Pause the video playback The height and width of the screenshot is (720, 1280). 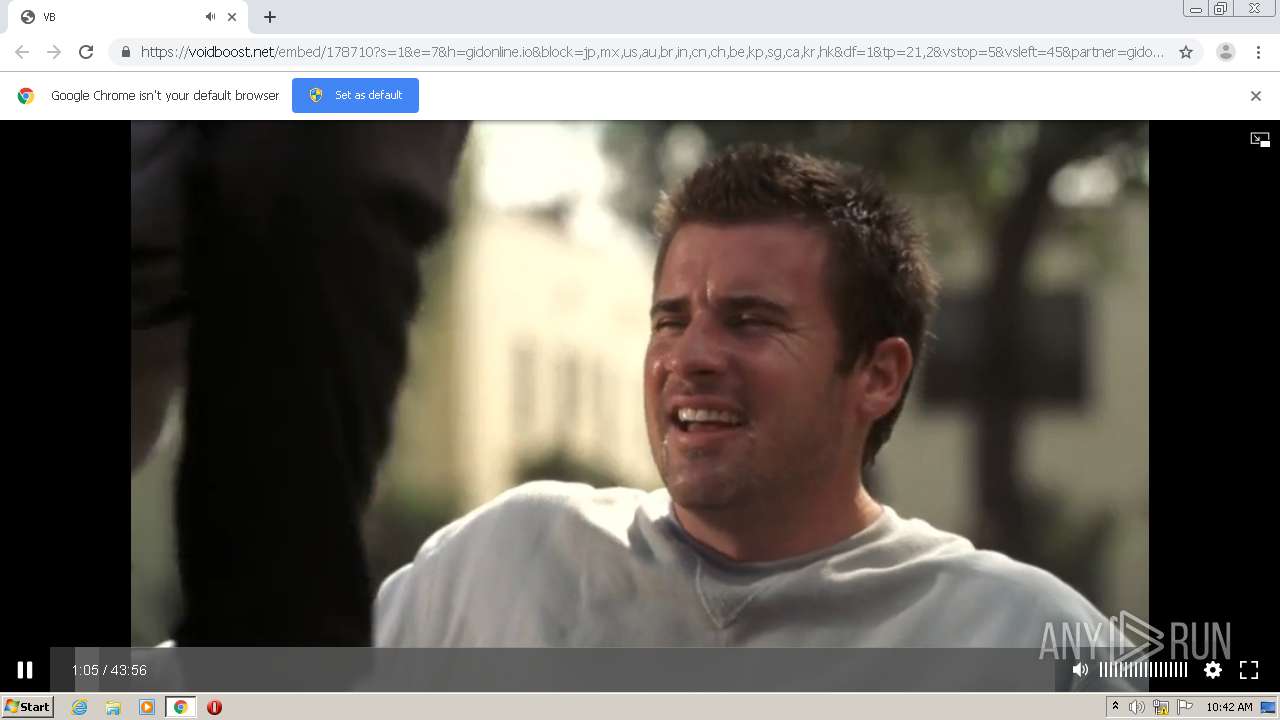pyautogui.click(x=25, y=670)
